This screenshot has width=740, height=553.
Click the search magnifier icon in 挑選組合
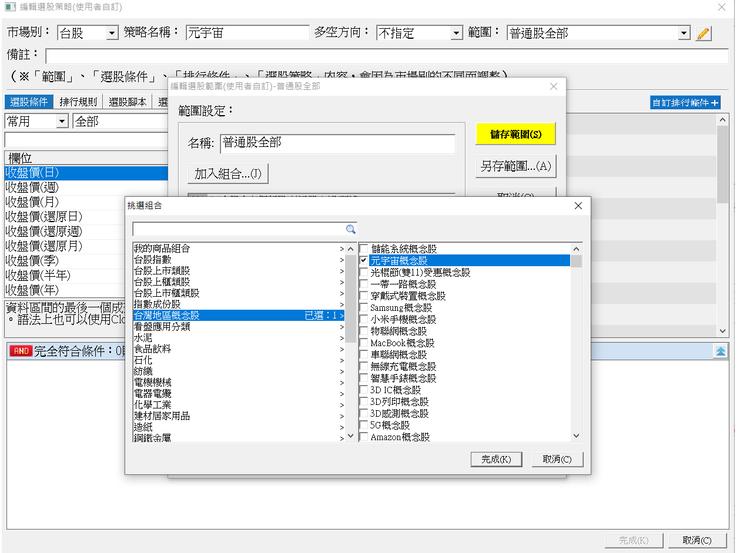tap(351, 229)
